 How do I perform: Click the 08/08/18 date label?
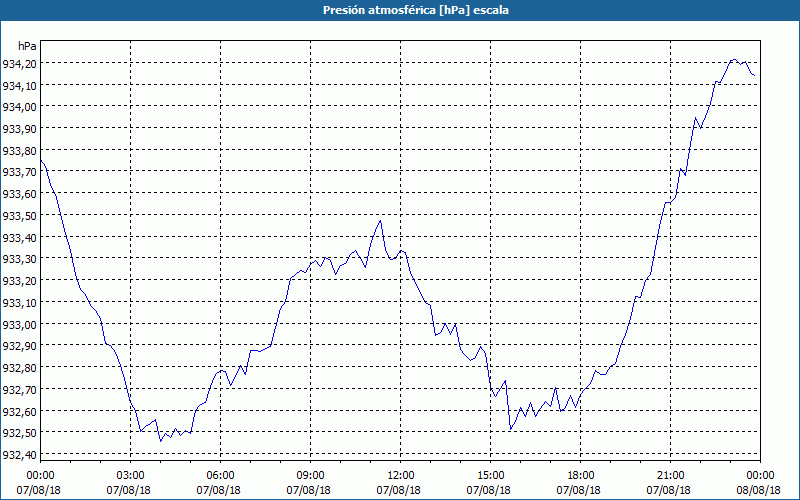(759, 490)
